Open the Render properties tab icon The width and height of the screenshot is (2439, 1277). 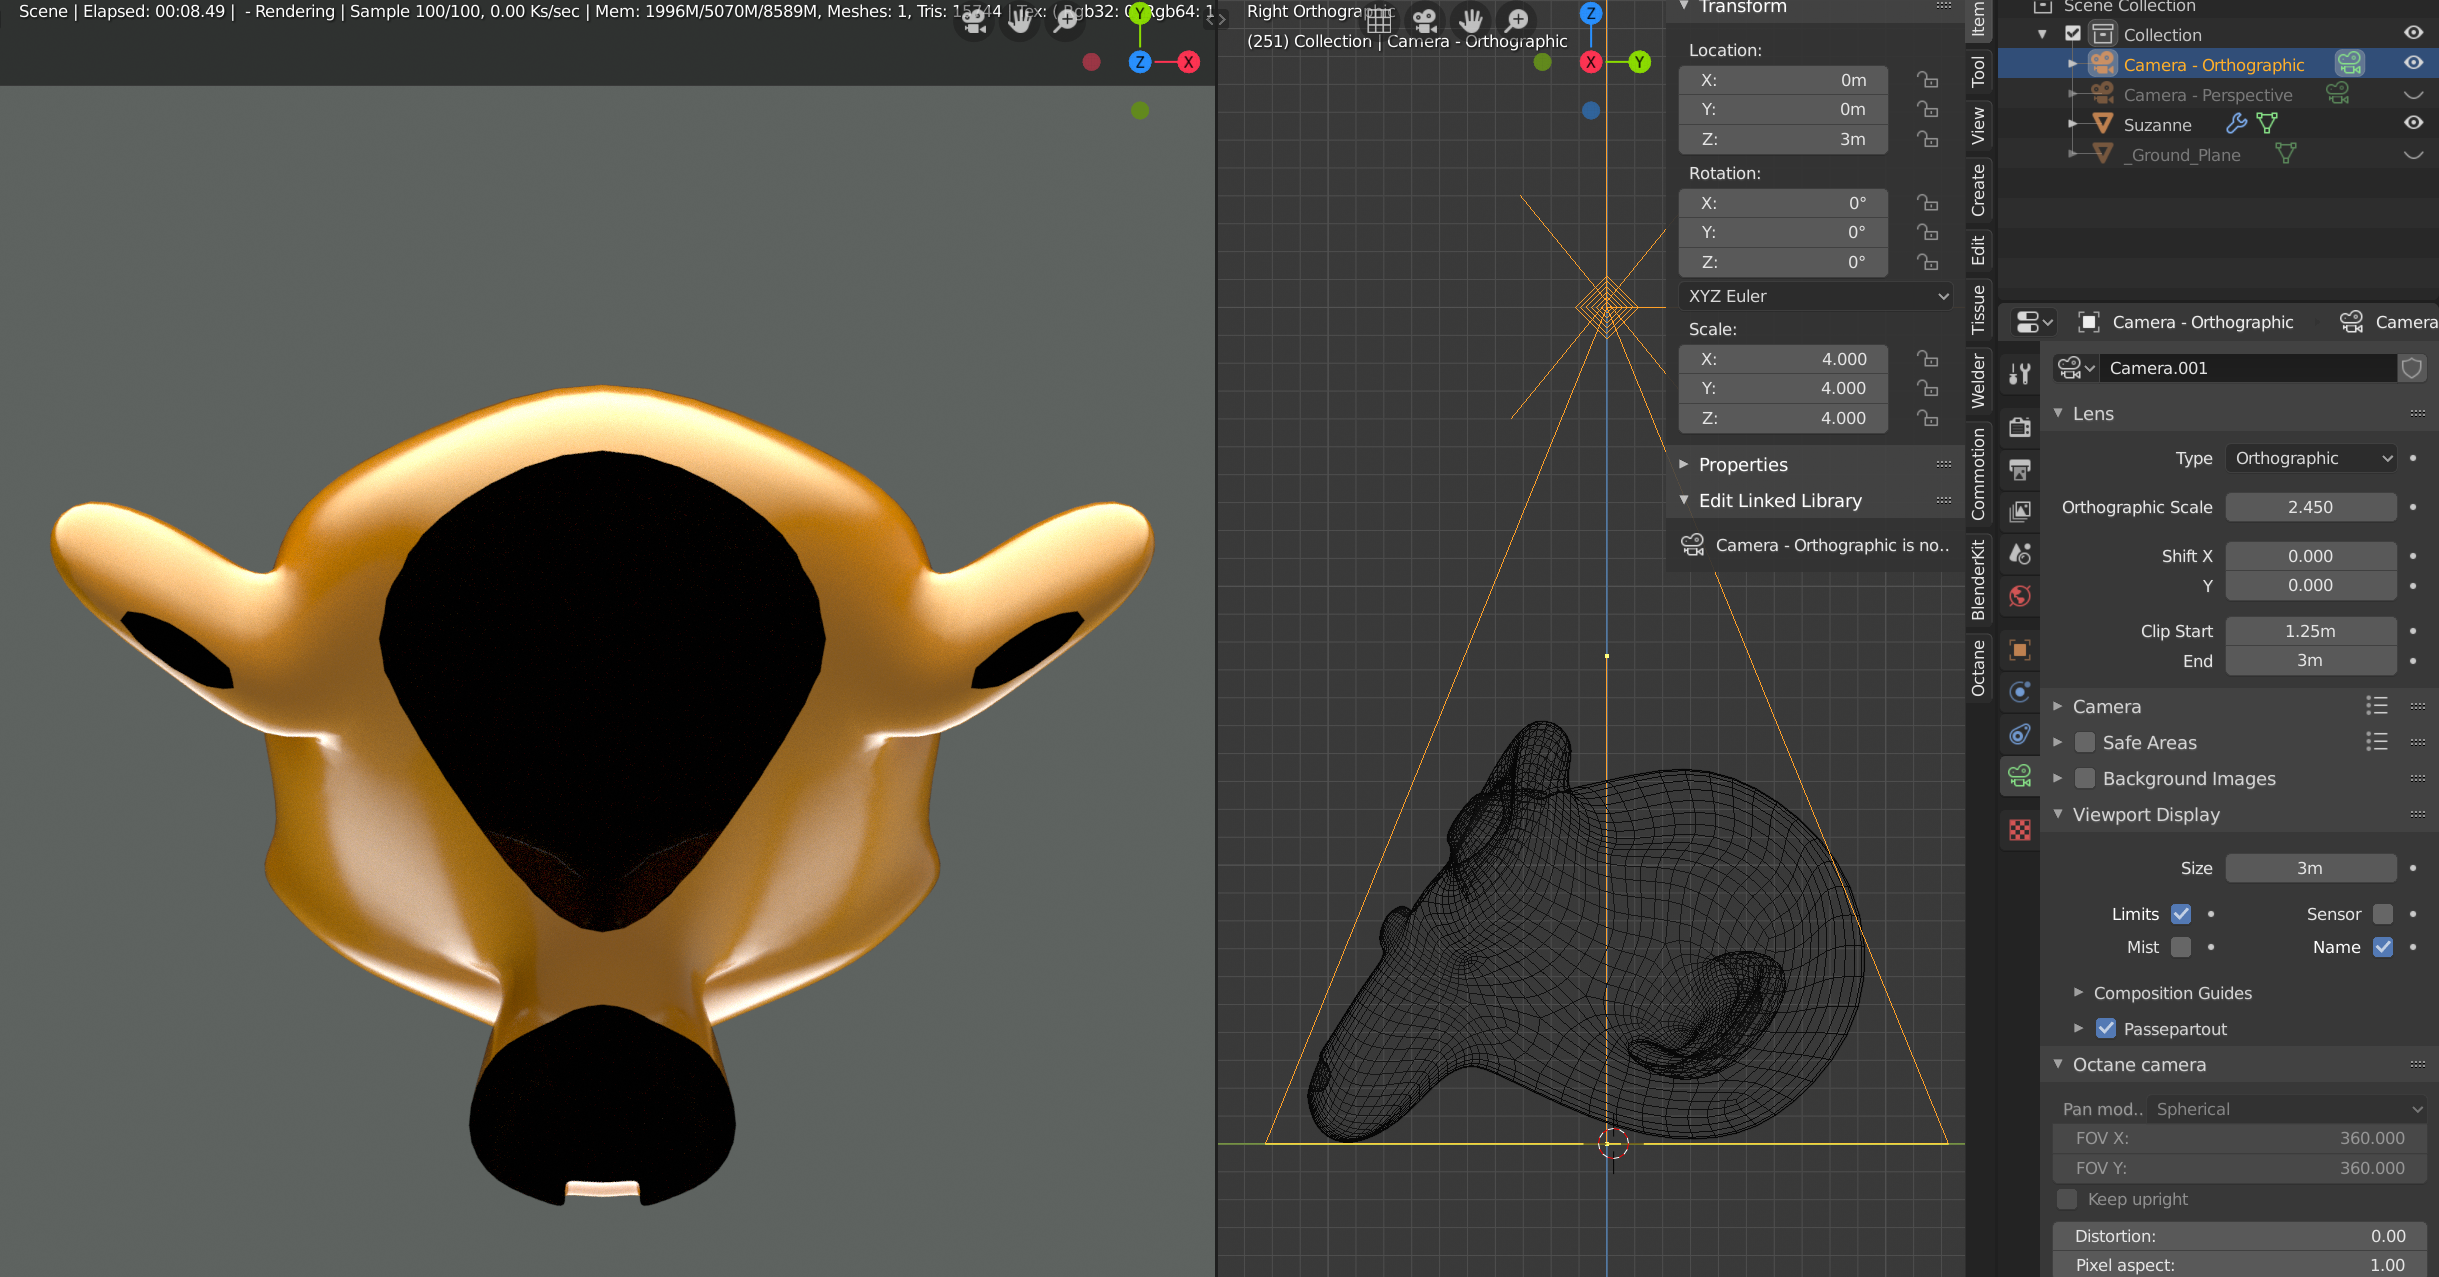2020,427
